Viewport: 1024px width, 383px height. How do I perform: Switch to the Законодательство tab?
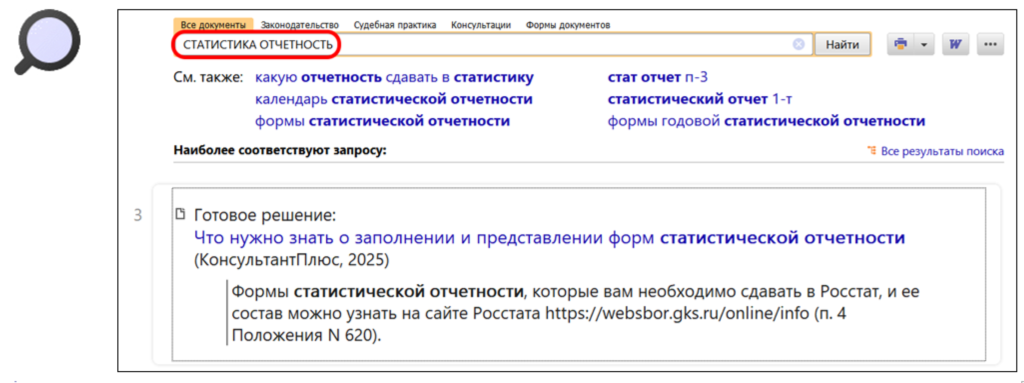(300, 25)
